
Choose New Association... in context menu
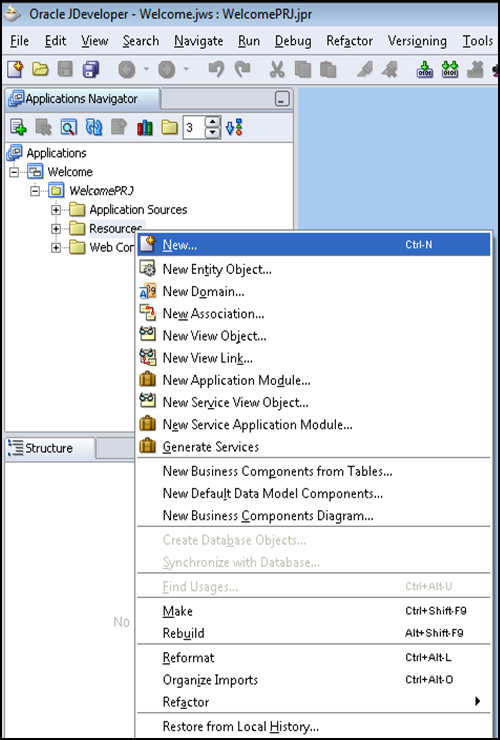(x=314, y=314)
